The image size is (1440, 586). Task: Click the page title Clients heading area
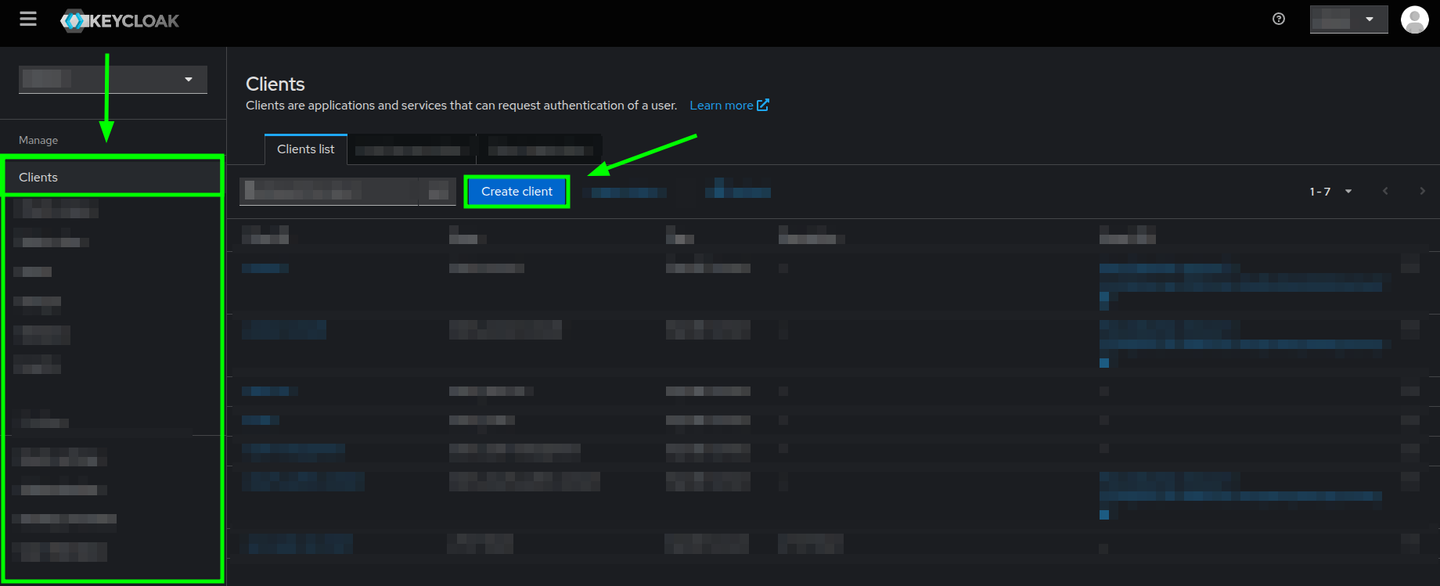click(x=274, y=84)
